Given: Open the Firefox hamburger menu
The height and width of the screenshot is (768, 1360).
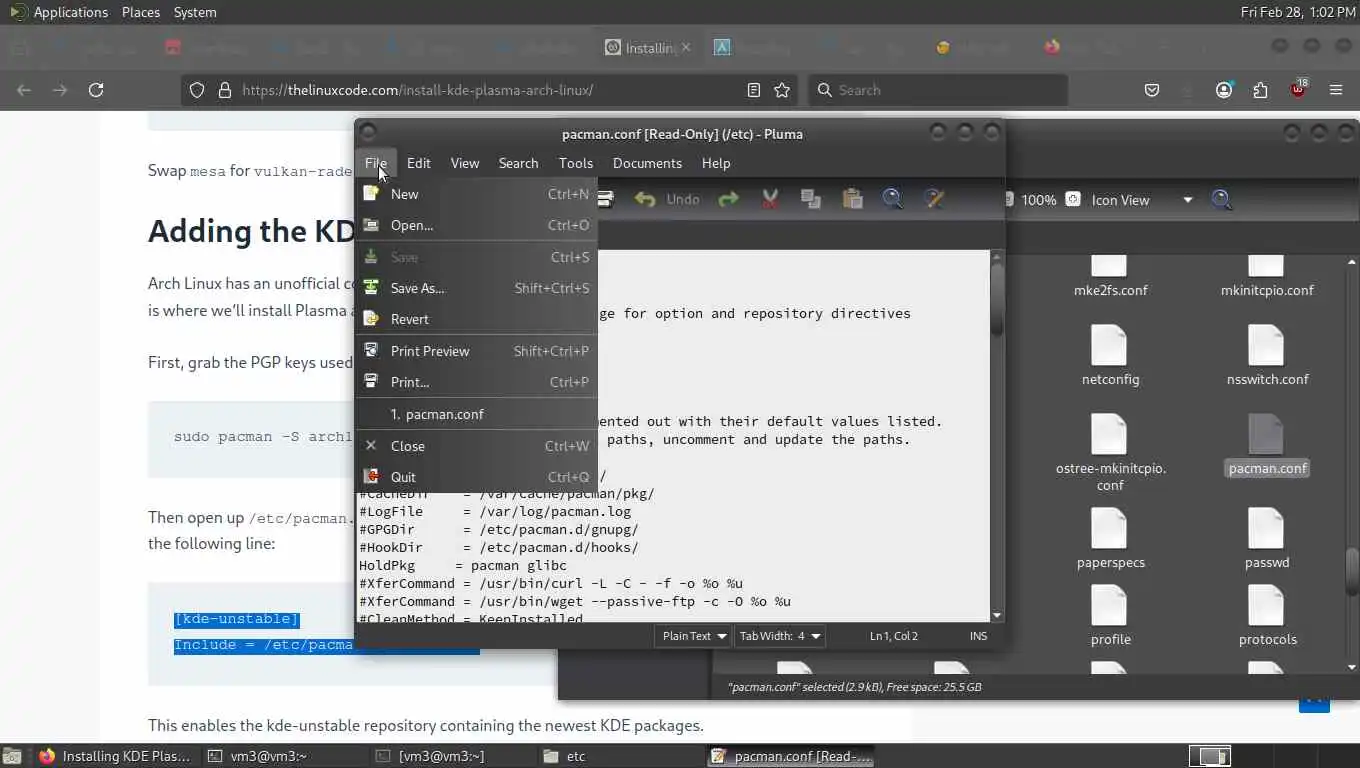Looking at the screenshot, I should pos(1336,90).
